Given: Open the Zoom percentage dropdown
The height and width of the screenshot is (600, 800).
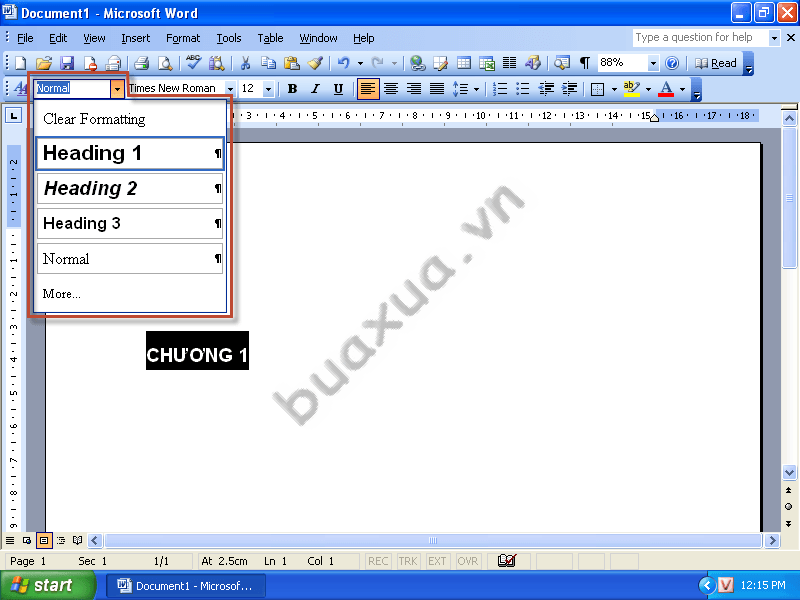Looking at the screenshot, I should [x=653, y=63].
